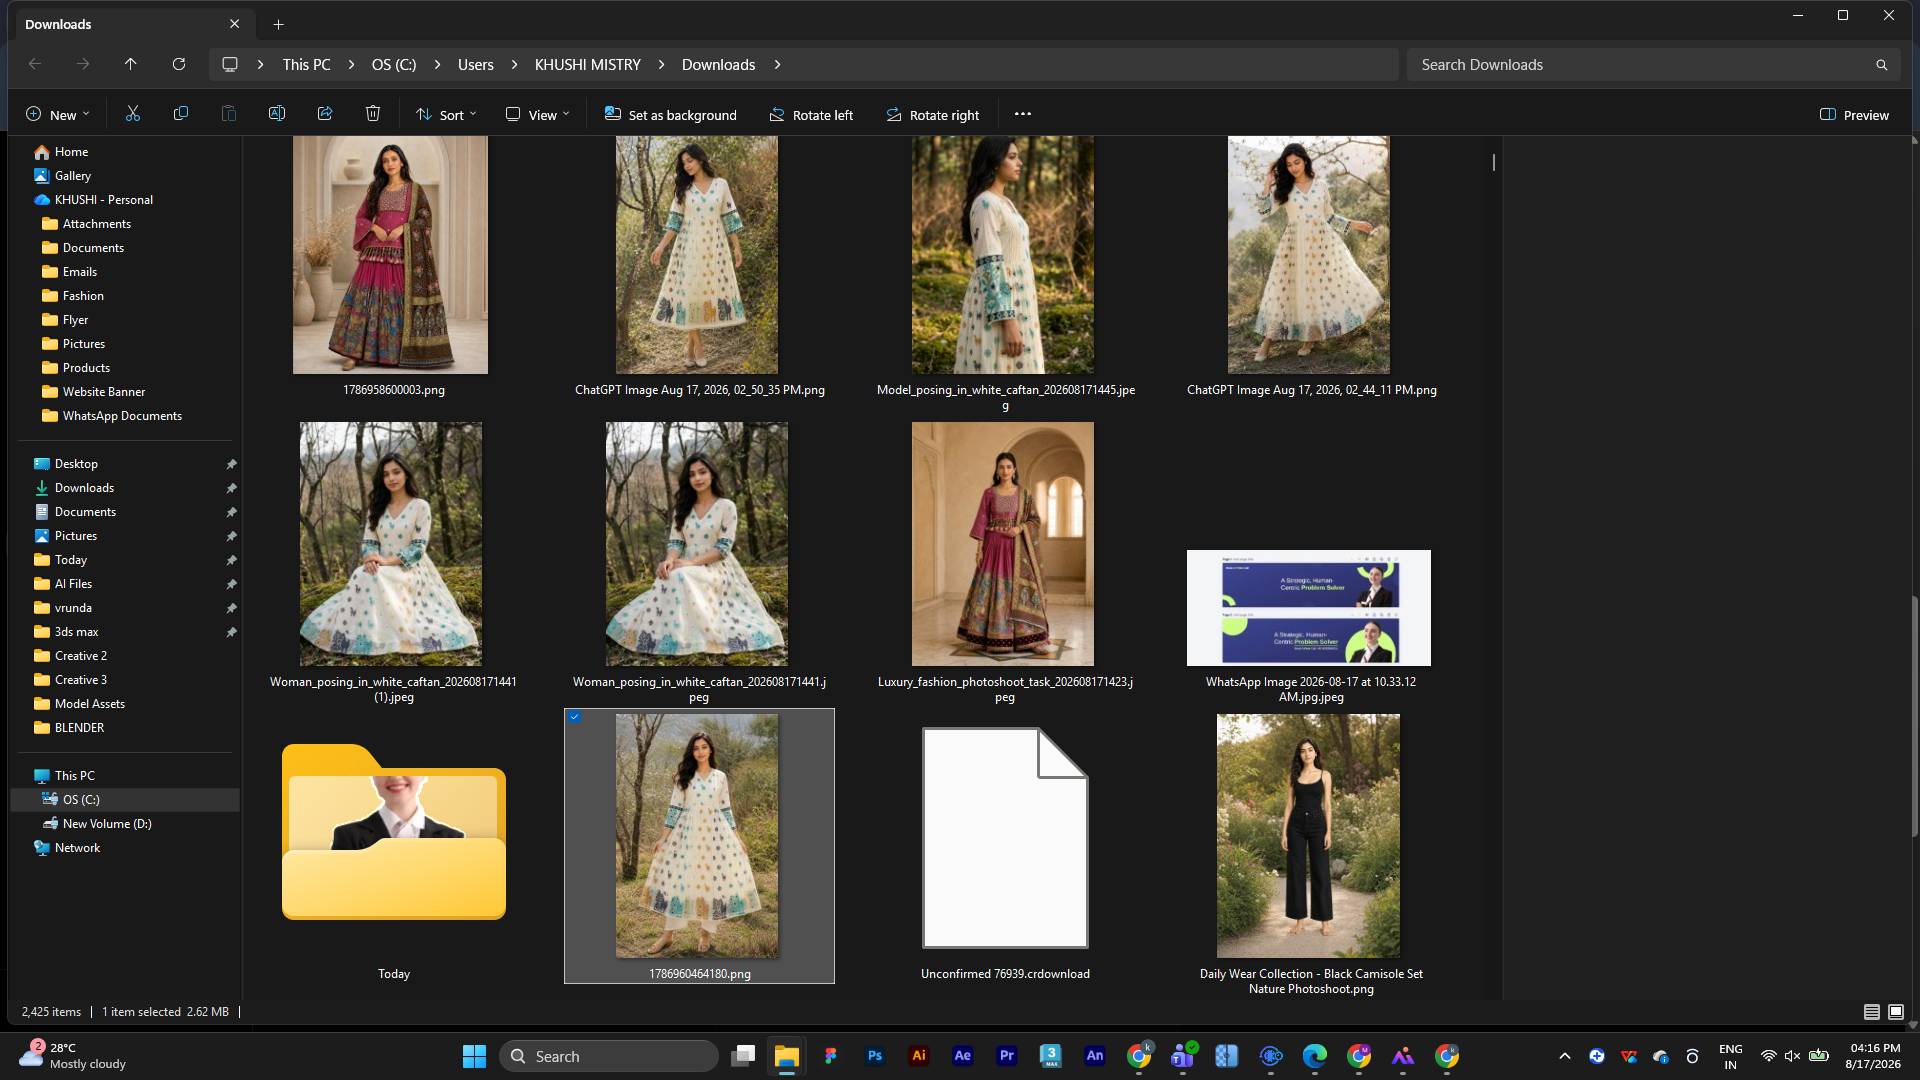Click the Delete trash icon
This screenshot has height=1080, width=1920.
(x=373, y=114)
